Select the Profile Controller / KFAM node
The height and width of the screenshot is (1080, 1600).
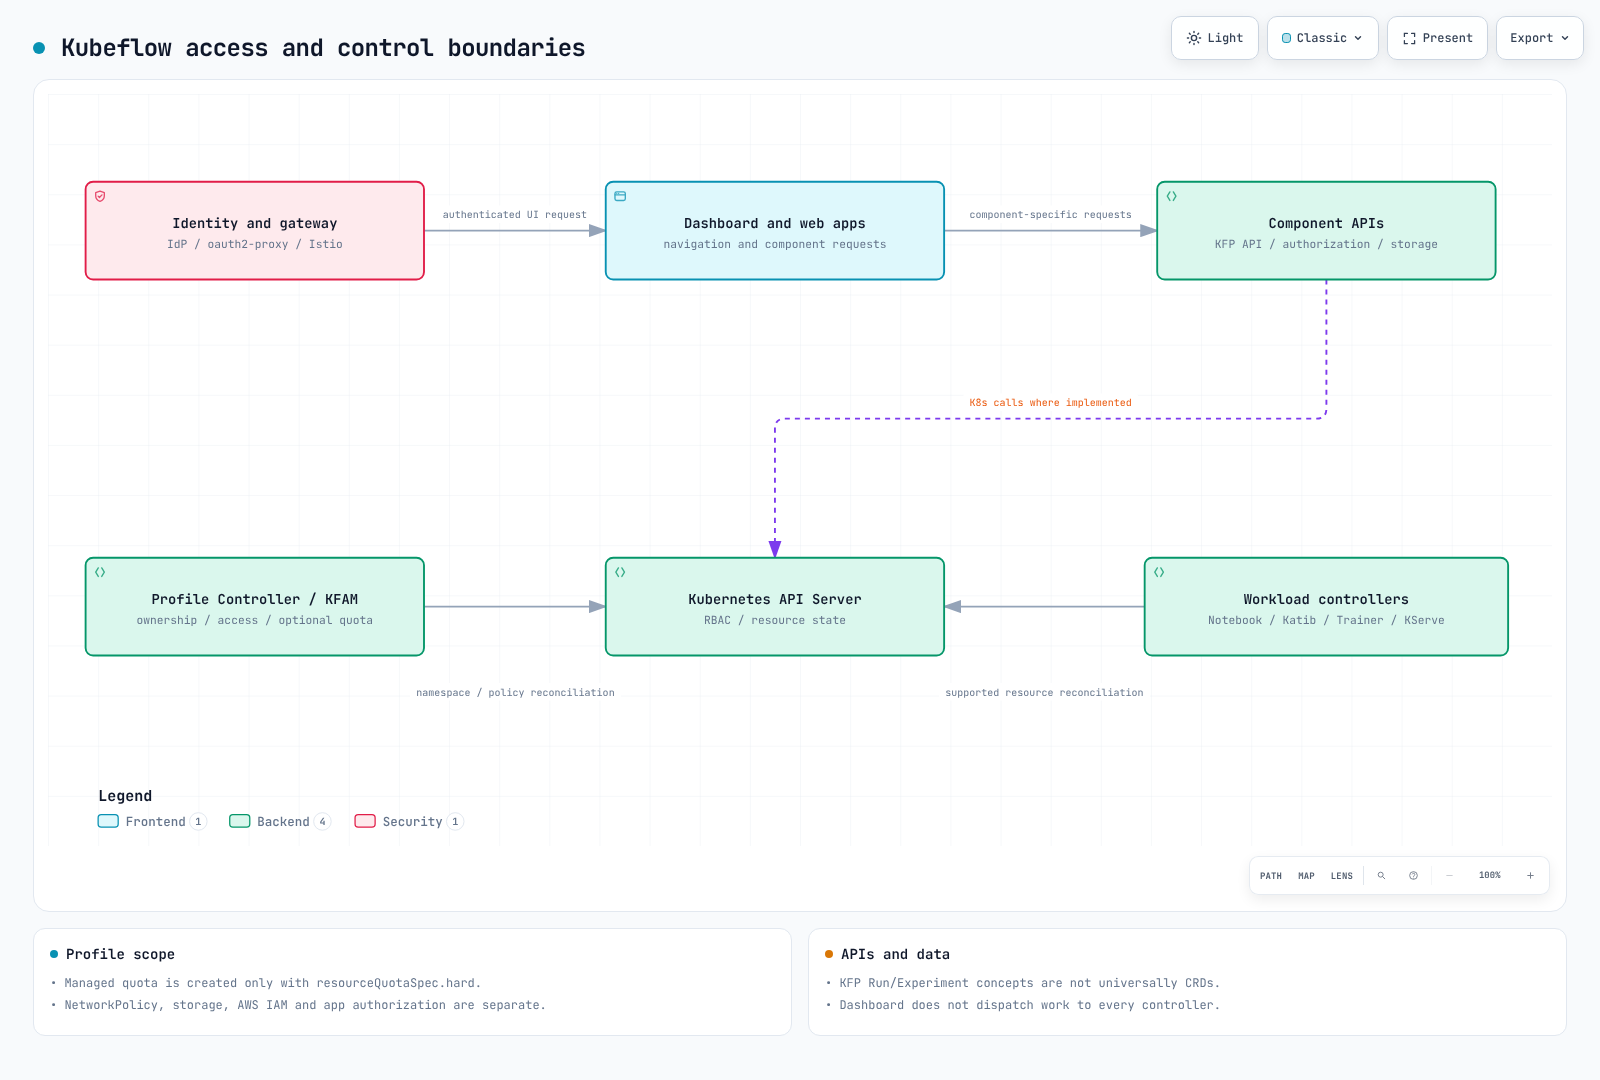255,607
